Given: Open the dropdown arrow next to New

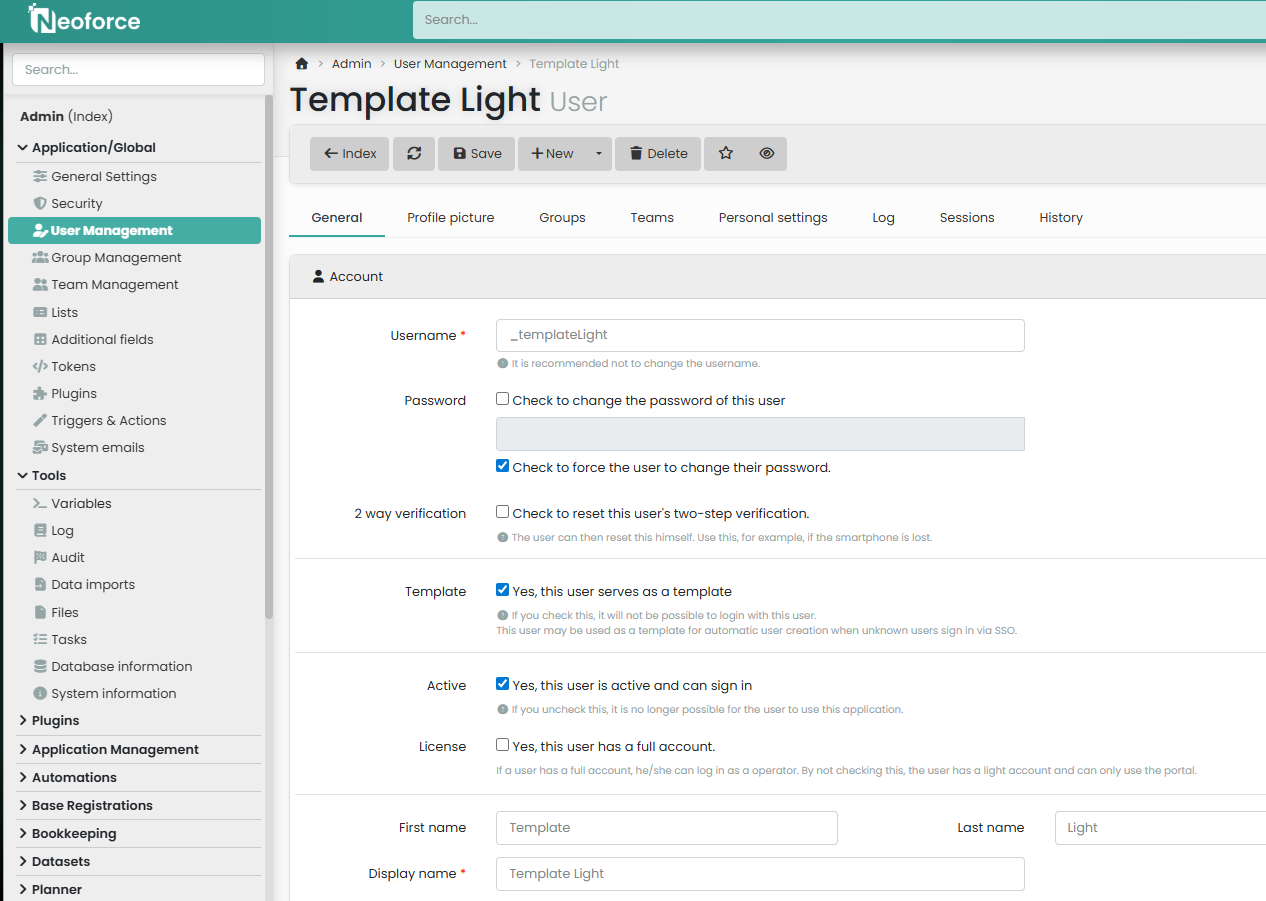Looking at the screenshot, I should tap(599, 154).
